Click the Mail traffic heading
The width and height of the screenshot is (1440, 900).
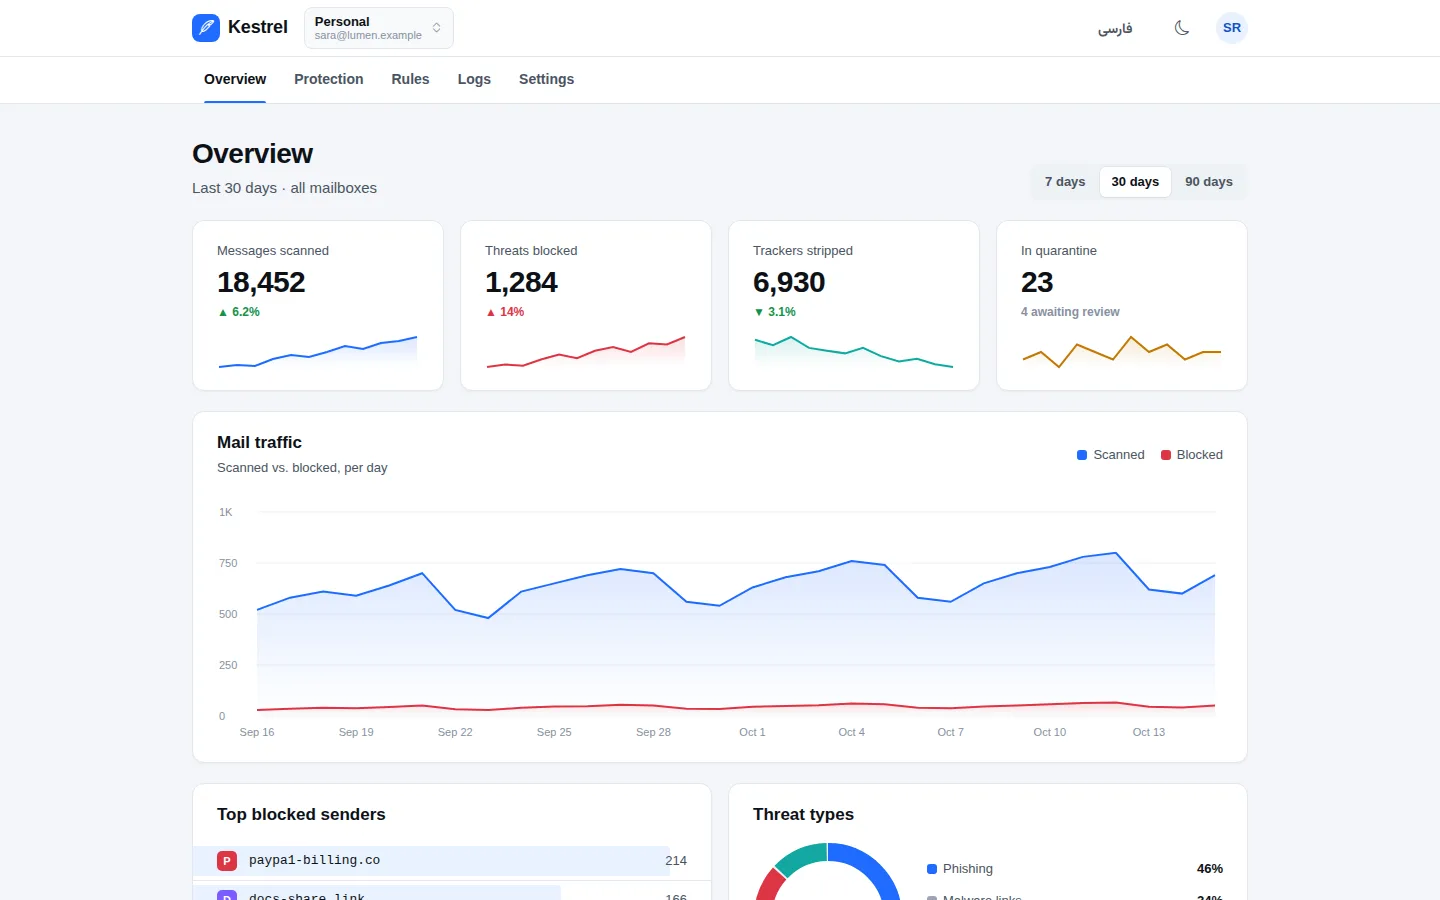259,442
